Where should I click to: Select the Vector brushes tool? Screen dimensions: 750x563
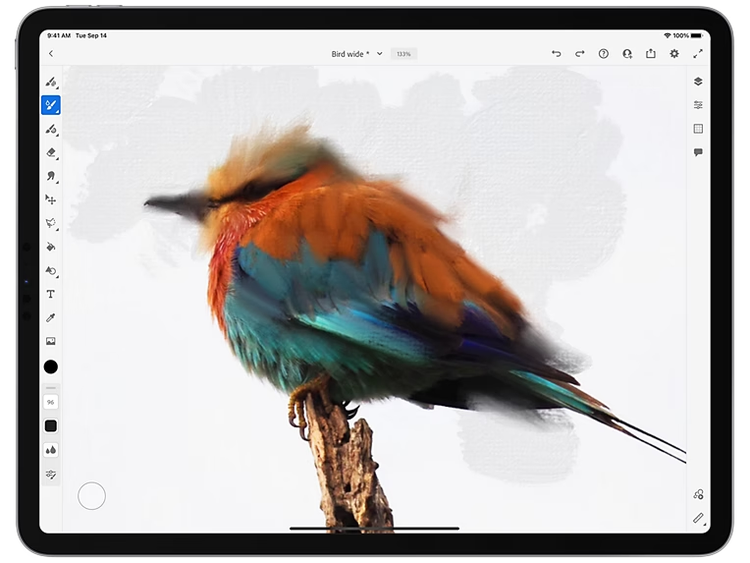coord(51,129)
